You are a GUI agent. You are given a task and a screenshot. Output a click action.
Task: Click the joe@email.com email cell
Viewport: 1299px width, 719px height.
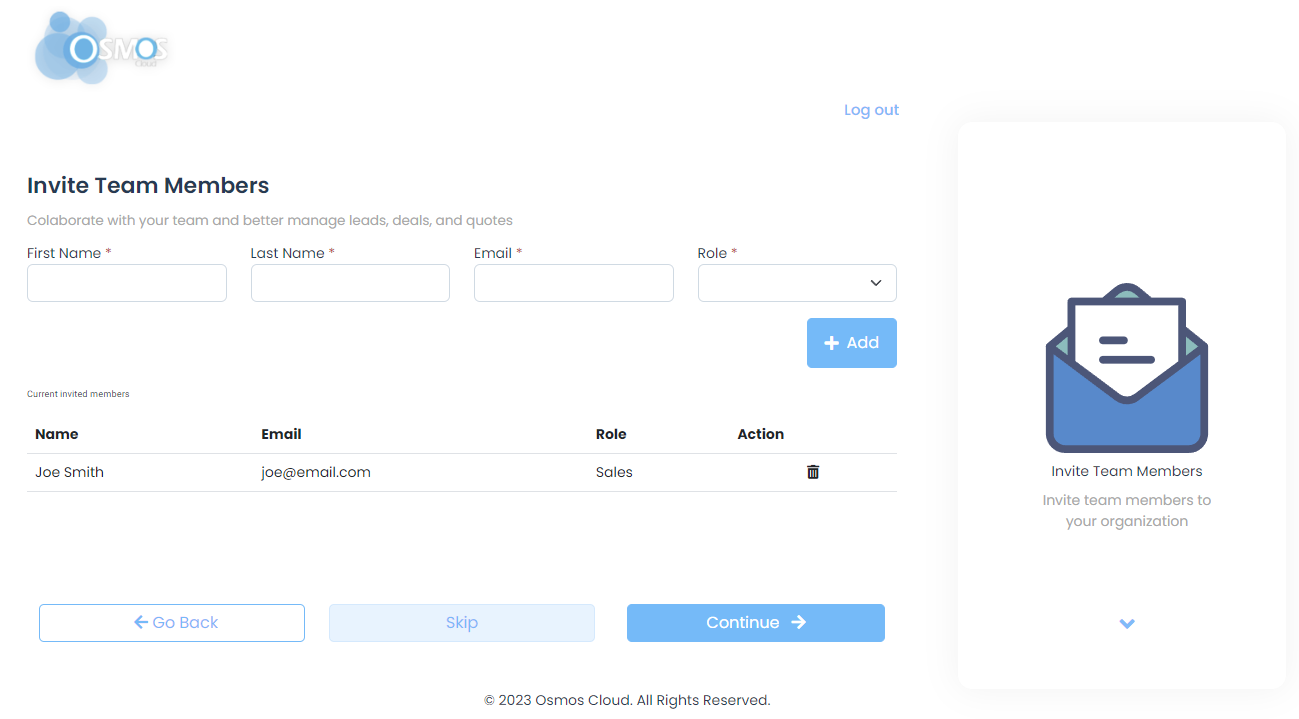point(316,472)
